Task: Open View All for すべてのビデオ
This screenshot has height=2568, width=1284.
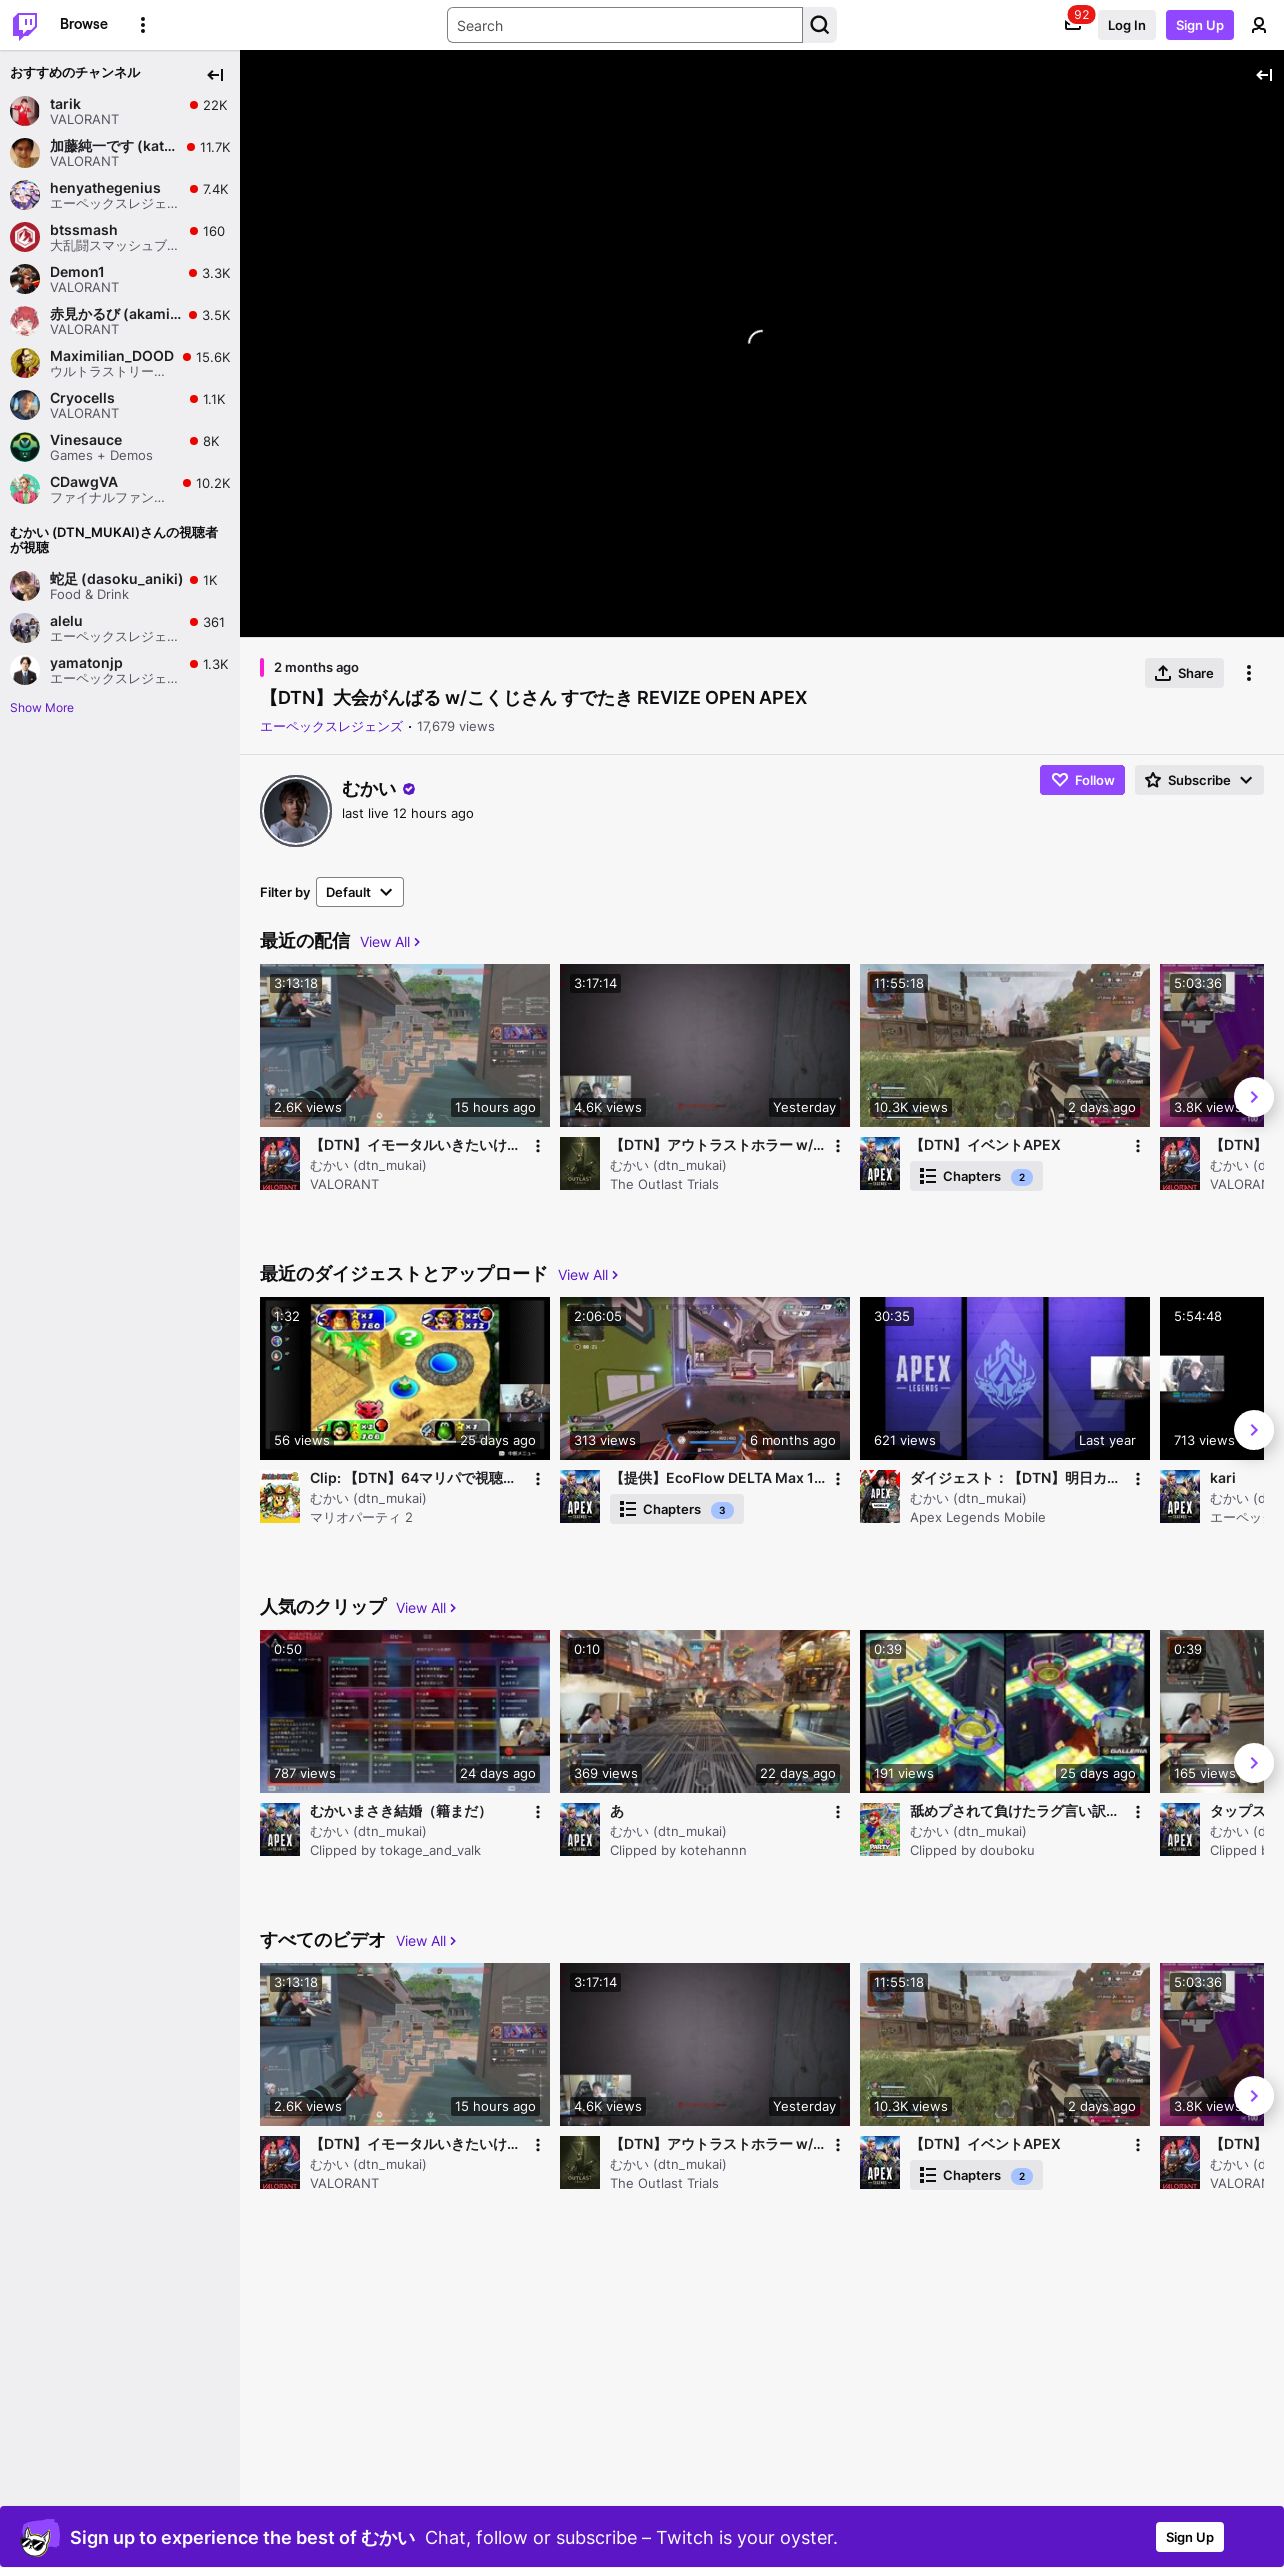Action: (x=426, y=1941)
